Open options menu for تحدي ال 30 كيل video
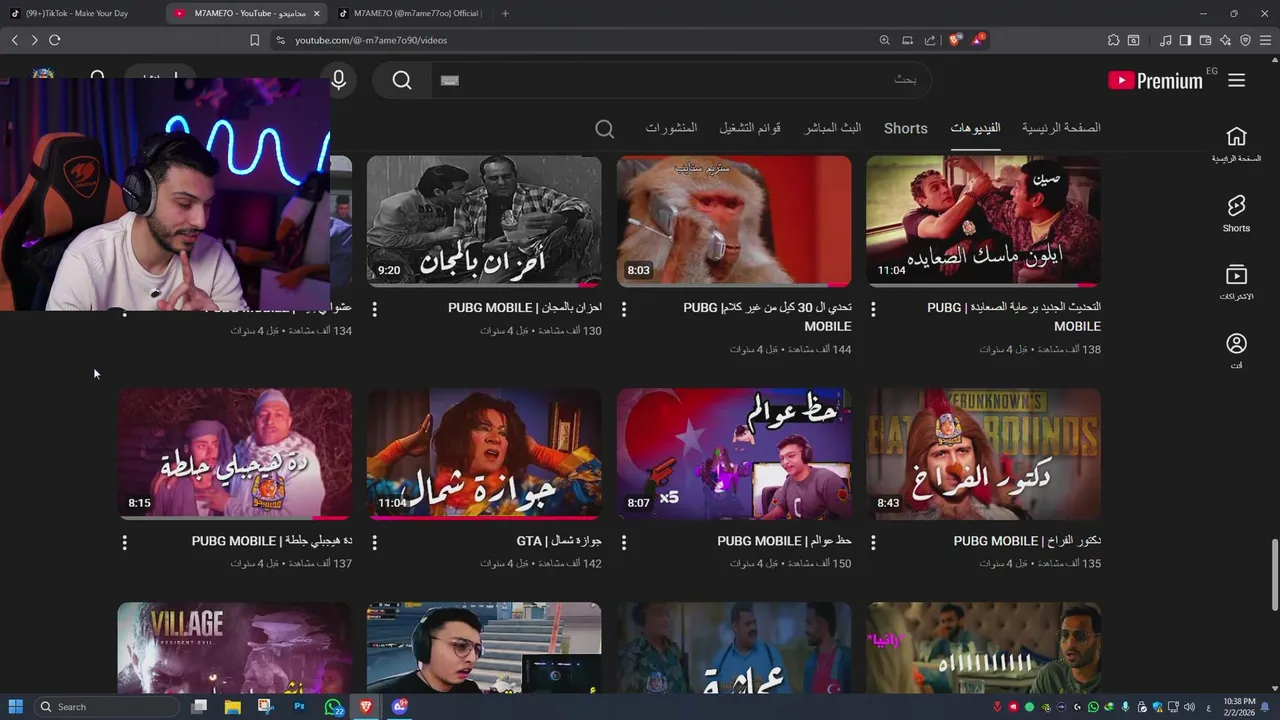Image resolution: width=1280 pixels, height=720 pixels. [x=624, y=309]
